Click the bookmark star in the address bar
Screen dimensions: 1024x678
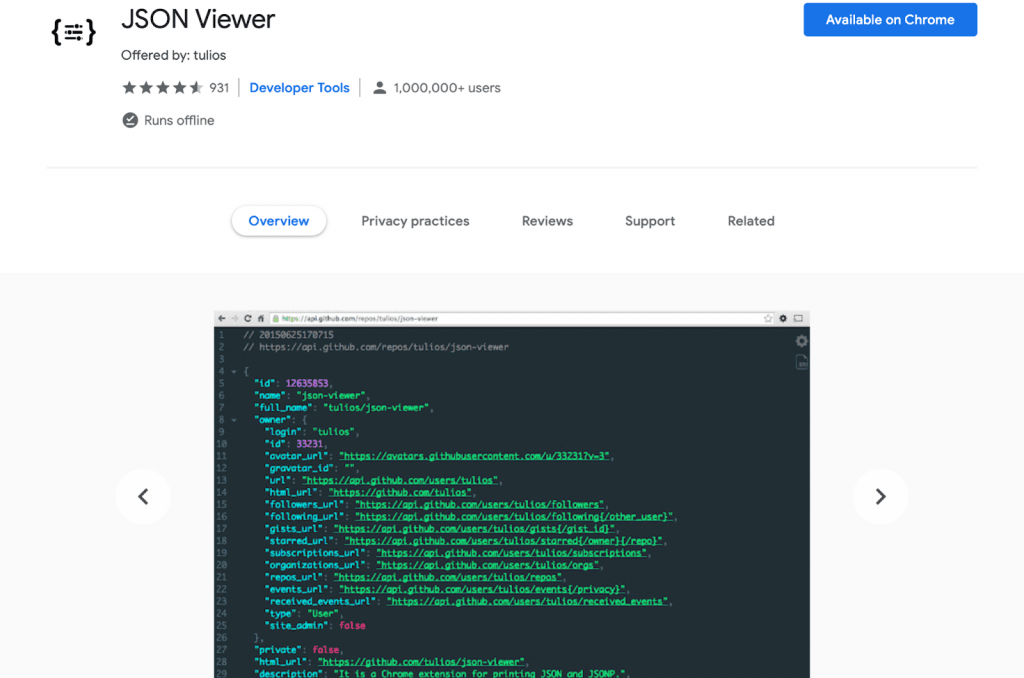tap(767, 318)
